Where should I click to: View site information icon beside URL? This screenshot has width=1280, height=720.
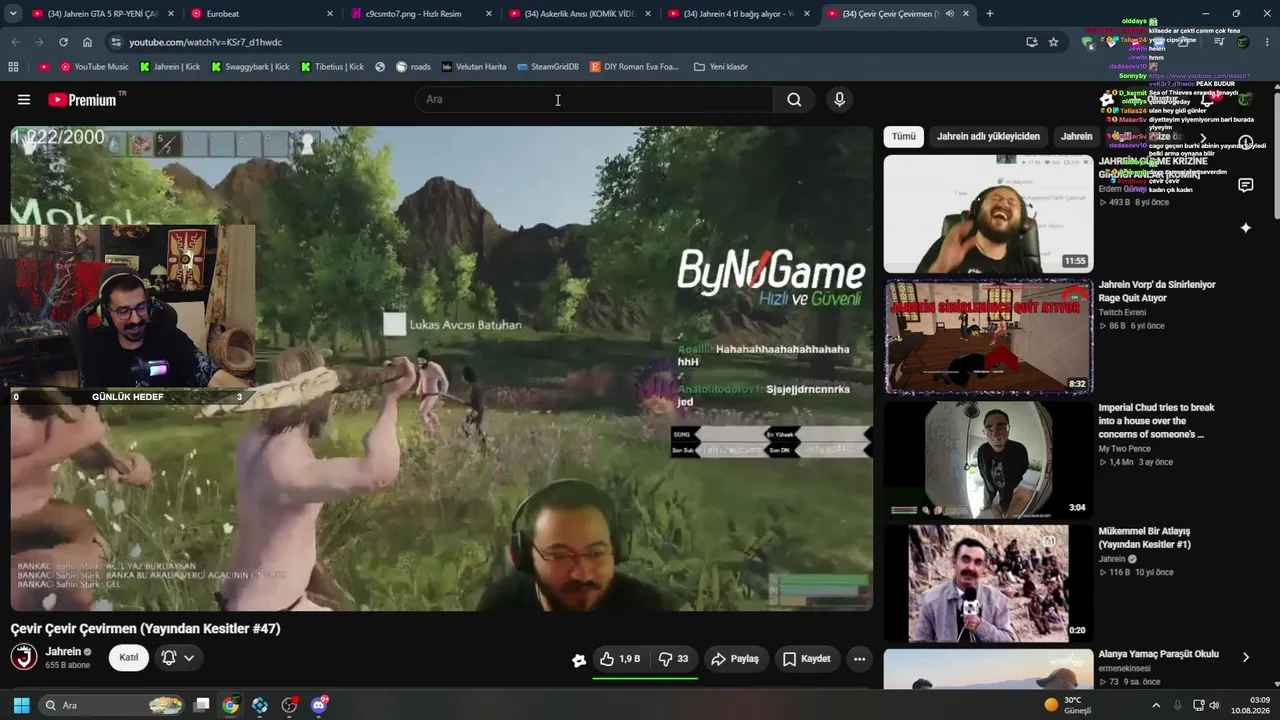click(x=116, y=42)
